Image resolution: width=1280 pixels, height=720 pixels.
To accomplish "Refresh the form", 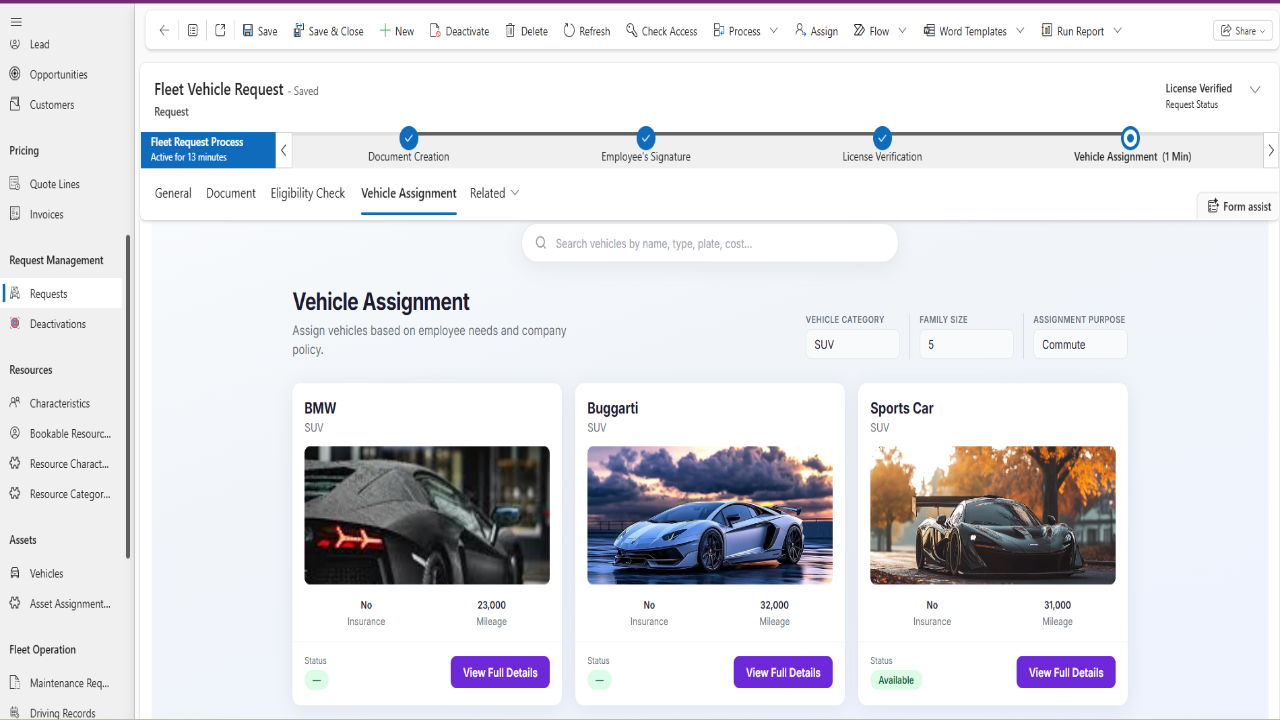I will click(x=586, y=31).
